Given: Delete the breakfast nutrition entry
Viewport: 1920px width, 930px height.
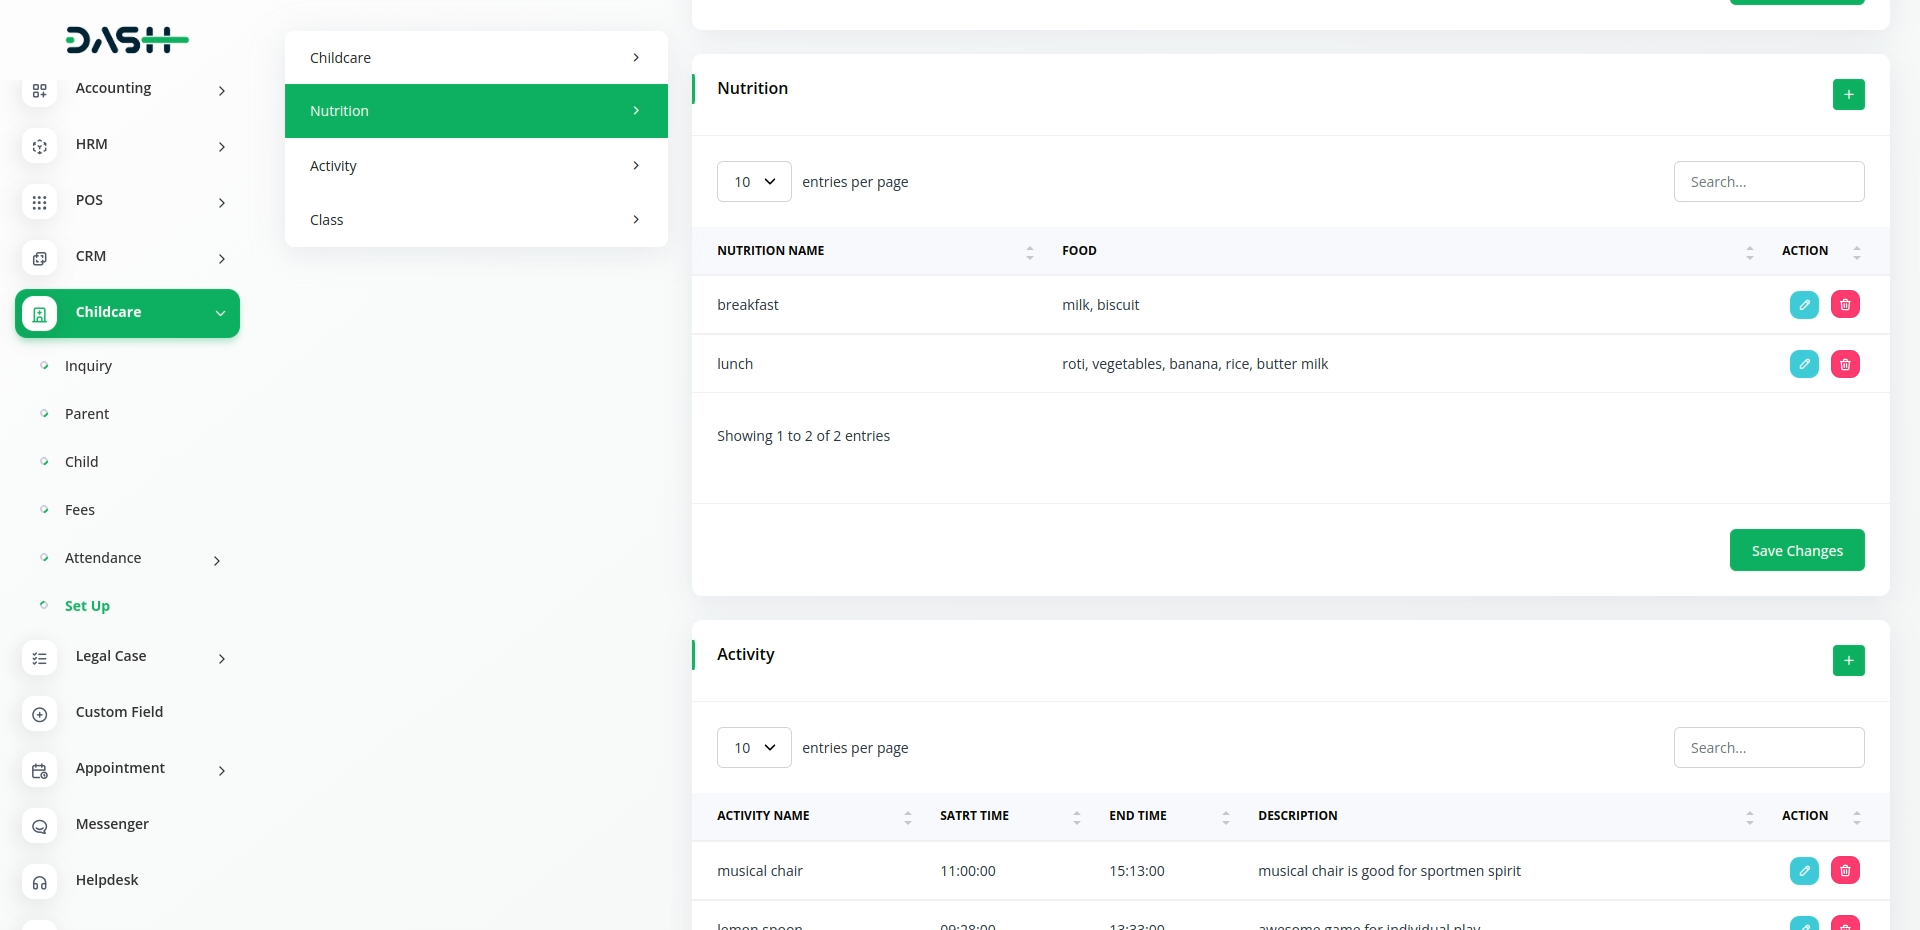Looking at the screenshot, I should (1845, 305).
